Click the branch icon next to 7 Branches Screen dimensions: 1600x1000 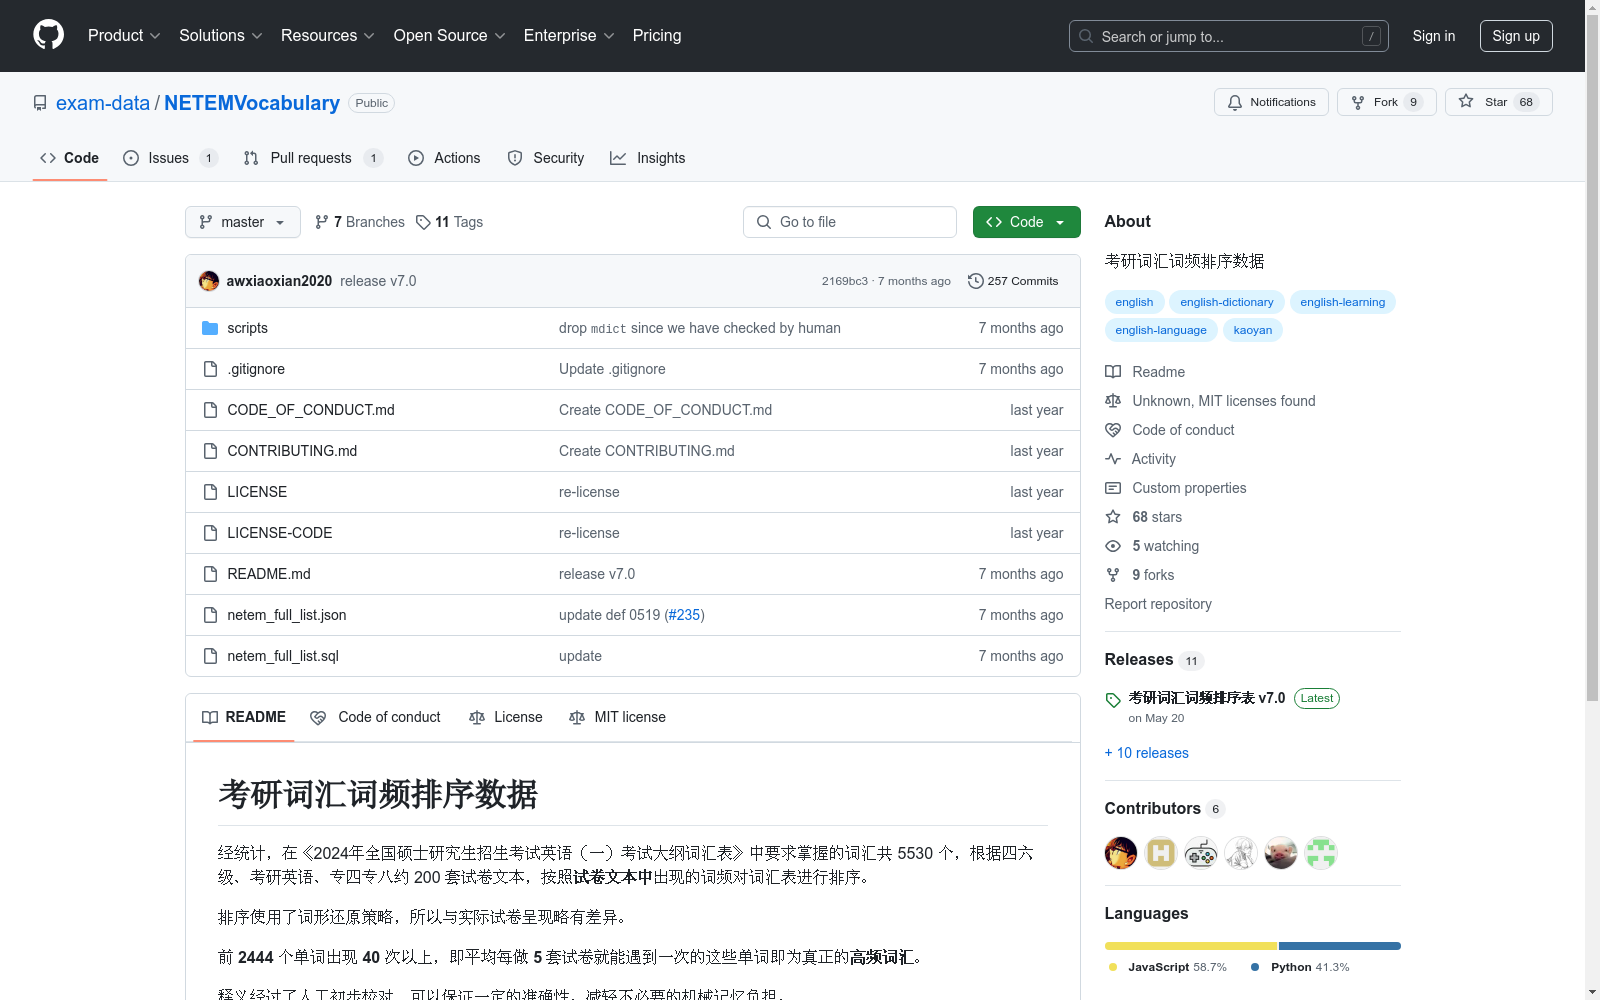click(322, 222)
